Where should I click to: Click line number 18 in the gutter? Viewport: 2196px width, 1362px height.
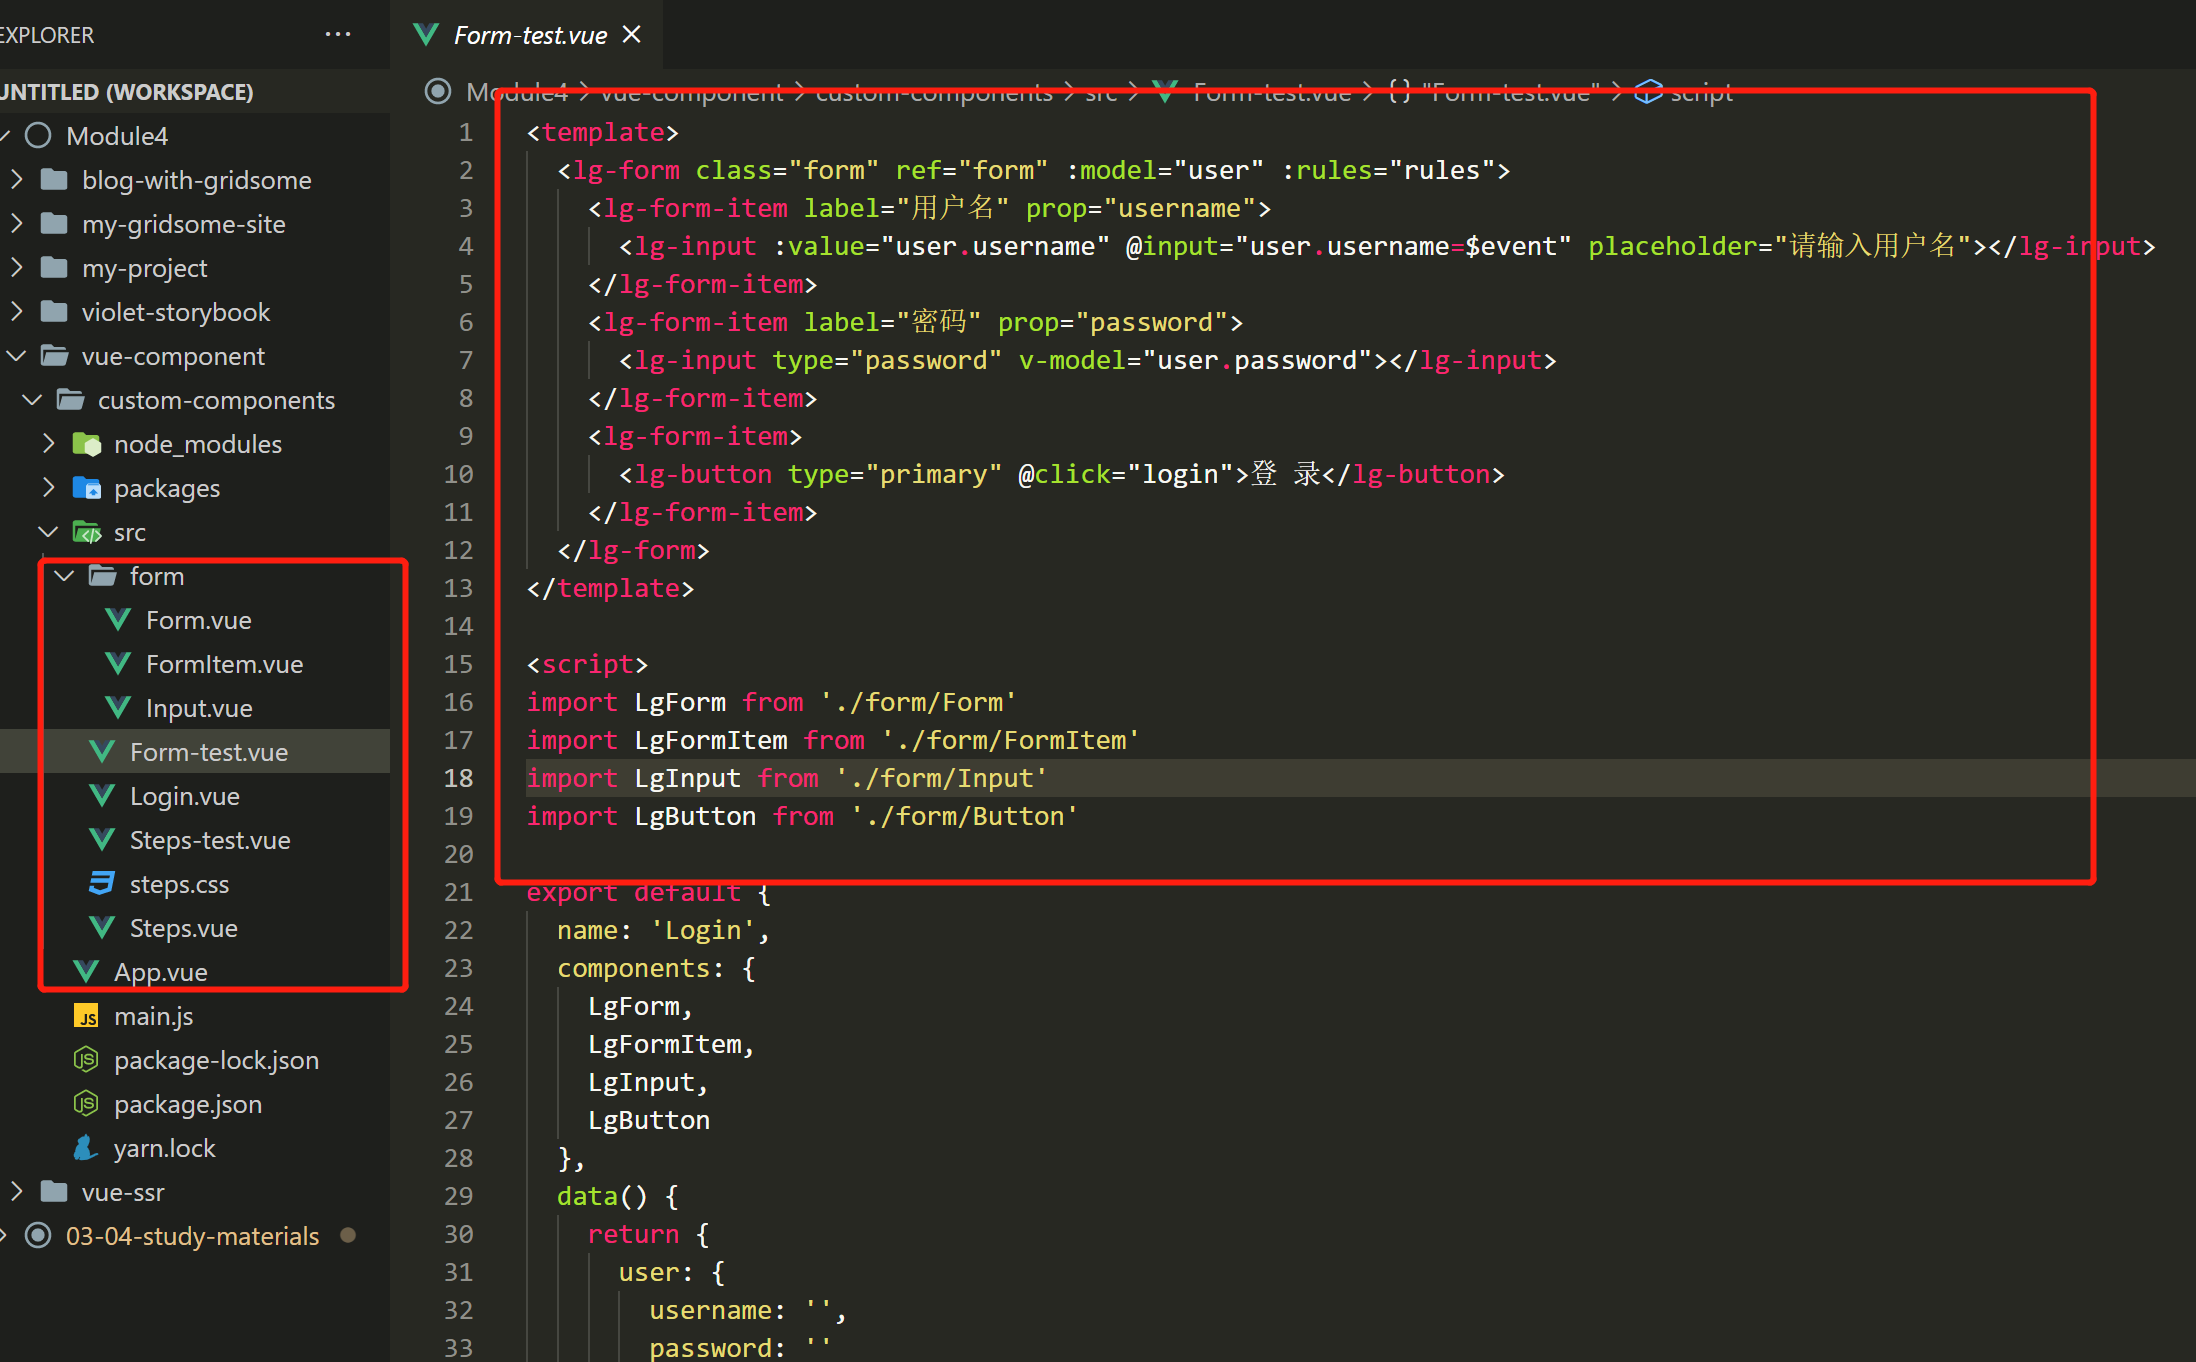click(x=459, y=778)
